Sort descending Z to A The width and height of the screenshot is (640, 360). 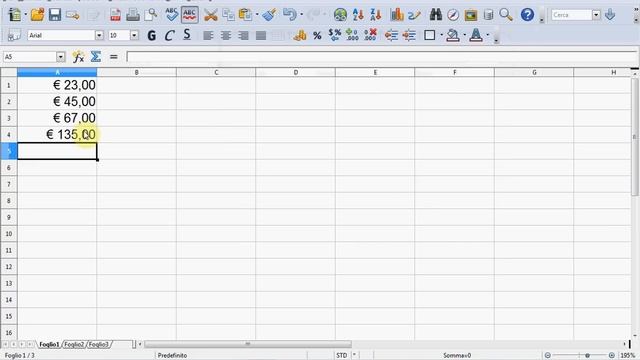point(376,15)
